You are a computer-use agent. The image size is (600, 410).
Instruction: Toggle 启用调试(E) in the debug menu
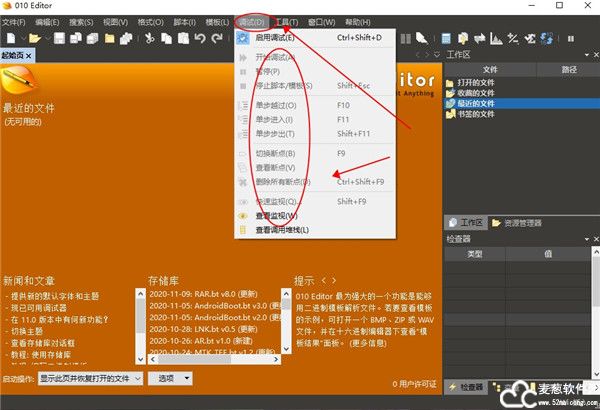(315, 38)
